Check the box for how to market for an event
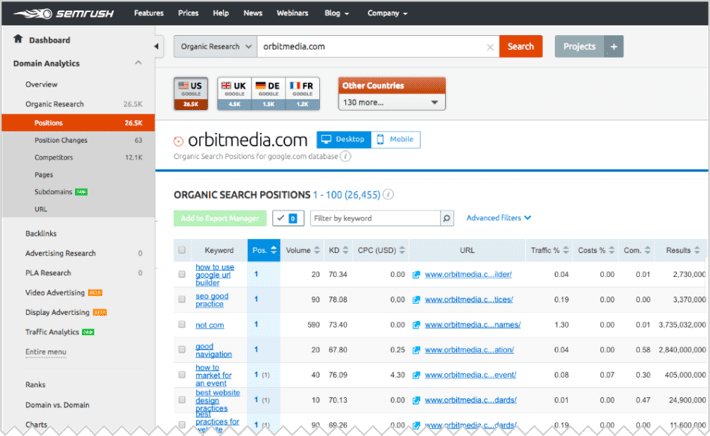The height and width of the screenshot is (436, 710). pos(182,374)
